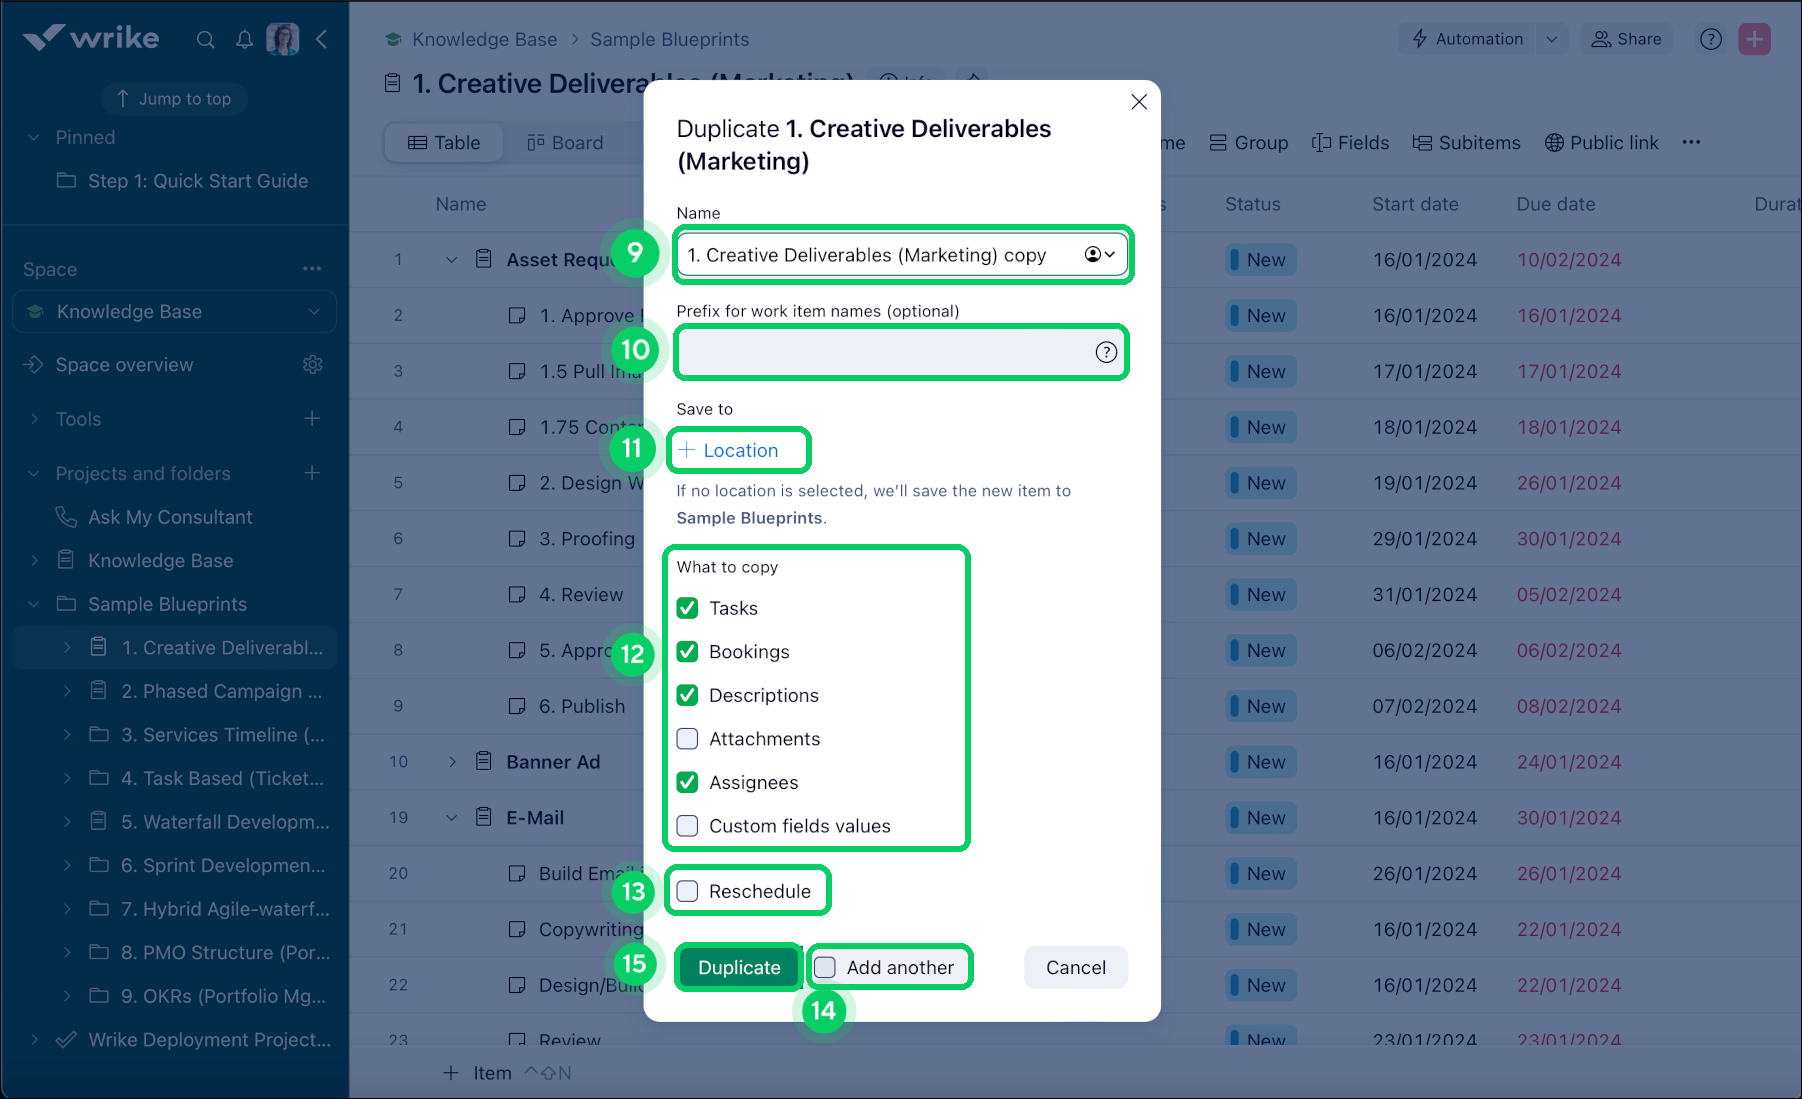Click the search magnifier icon

pyautogui.click(x=205, y=40)
